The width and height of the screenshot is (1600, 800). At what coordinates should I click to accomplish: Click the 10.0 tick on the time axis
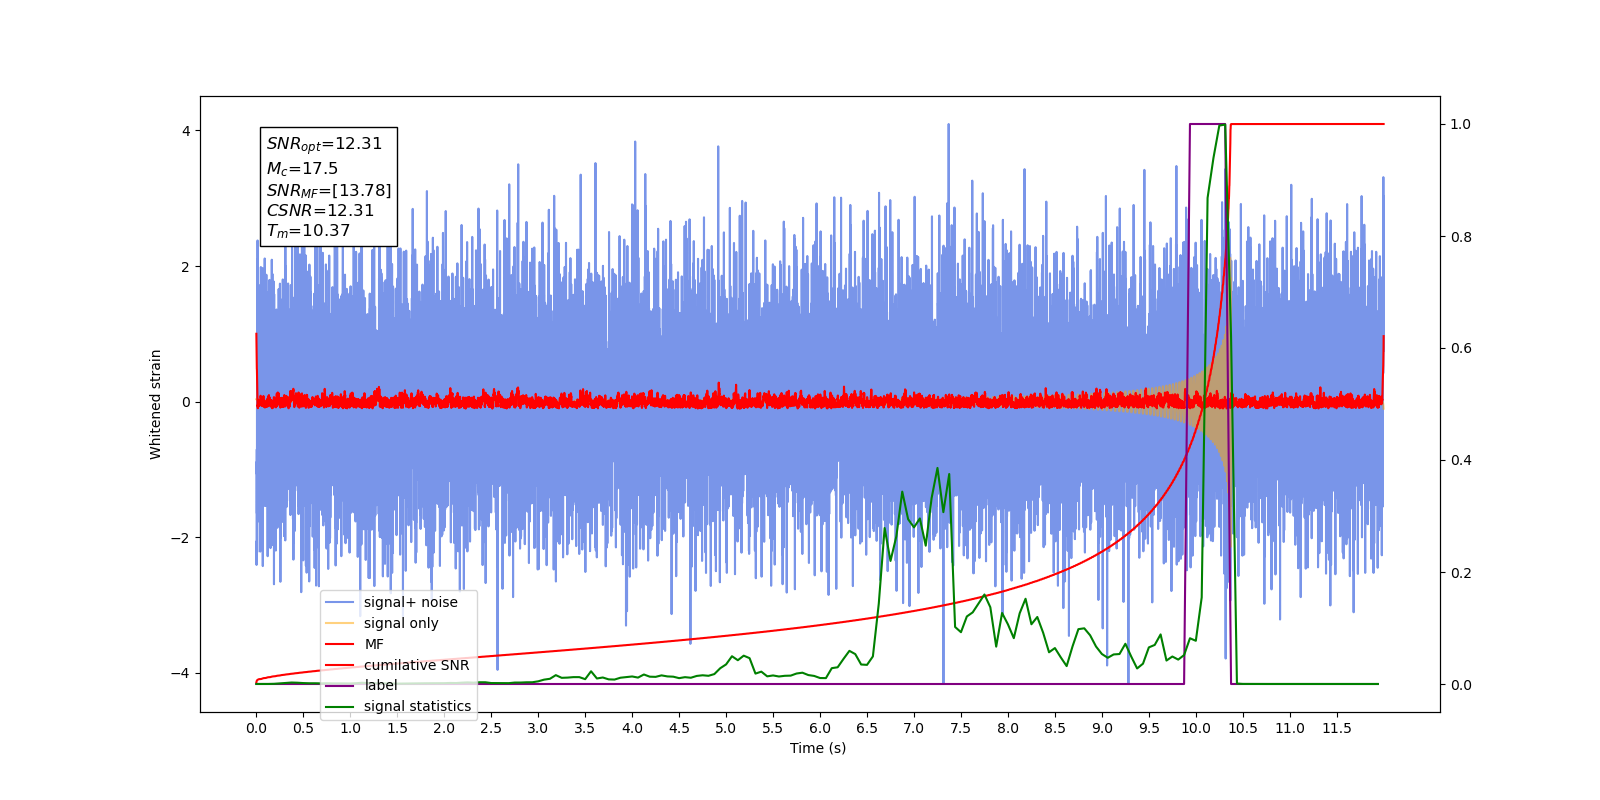click(1196, 728)
